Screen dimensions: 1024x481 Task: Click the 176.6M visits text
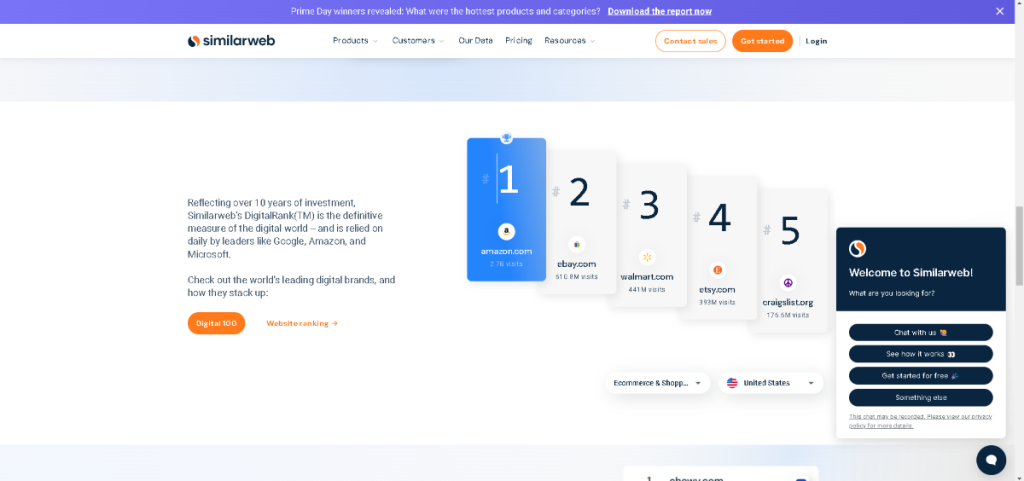pyautogui.click(x=788, y=315)
